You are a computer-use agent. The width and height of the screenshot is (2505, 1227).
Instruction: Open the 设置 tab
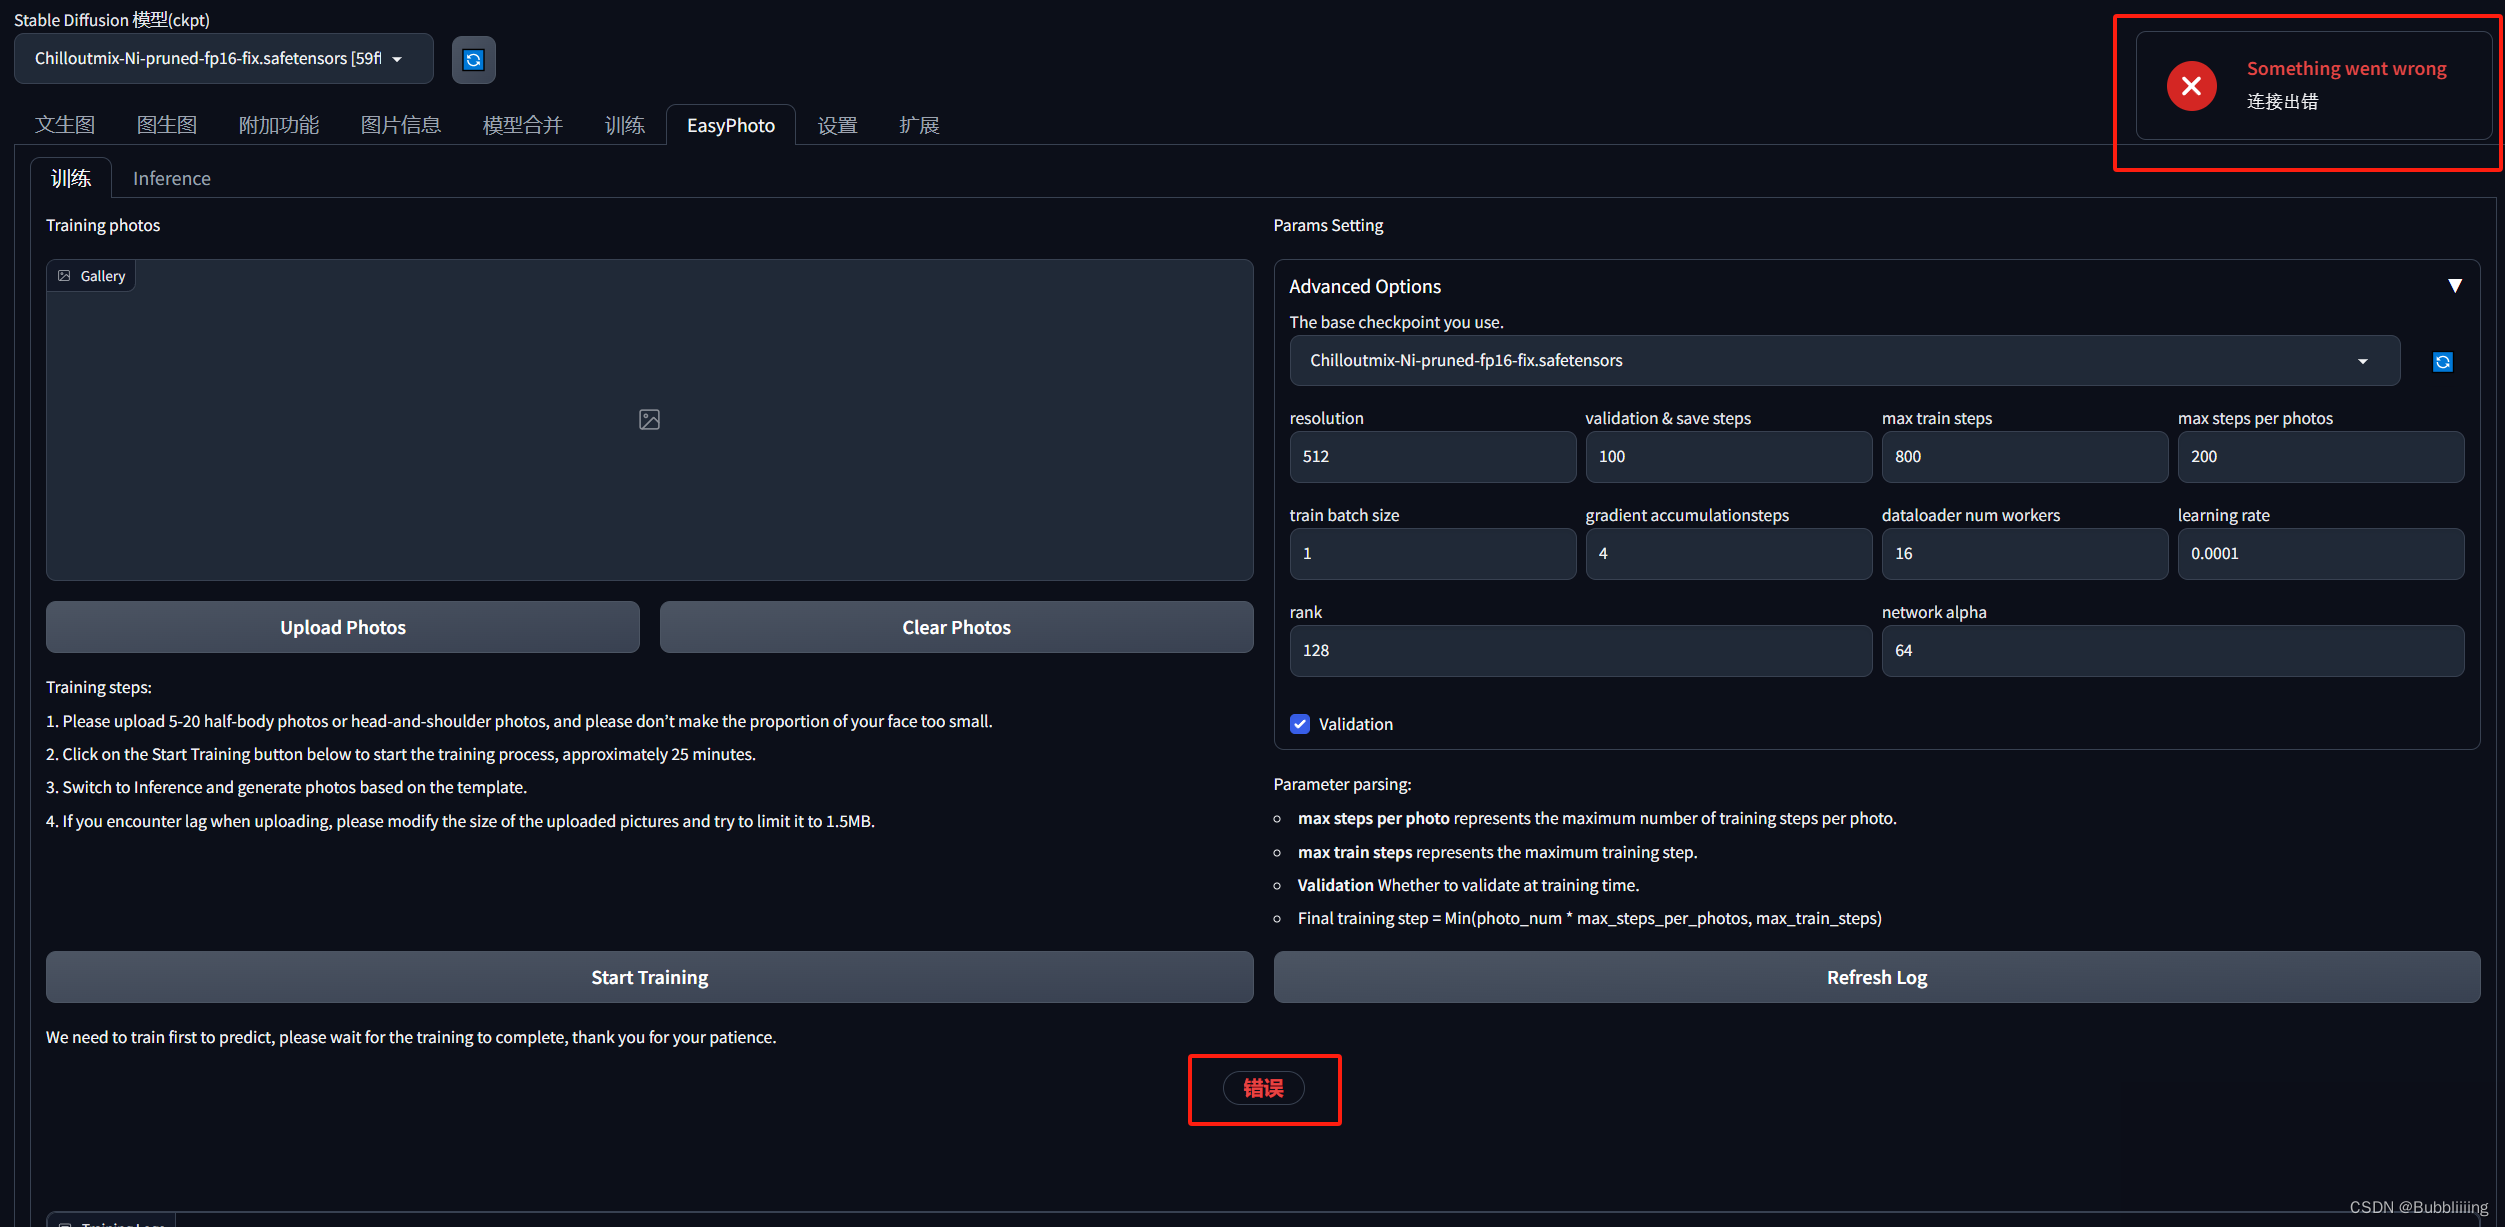click(838, 125)
